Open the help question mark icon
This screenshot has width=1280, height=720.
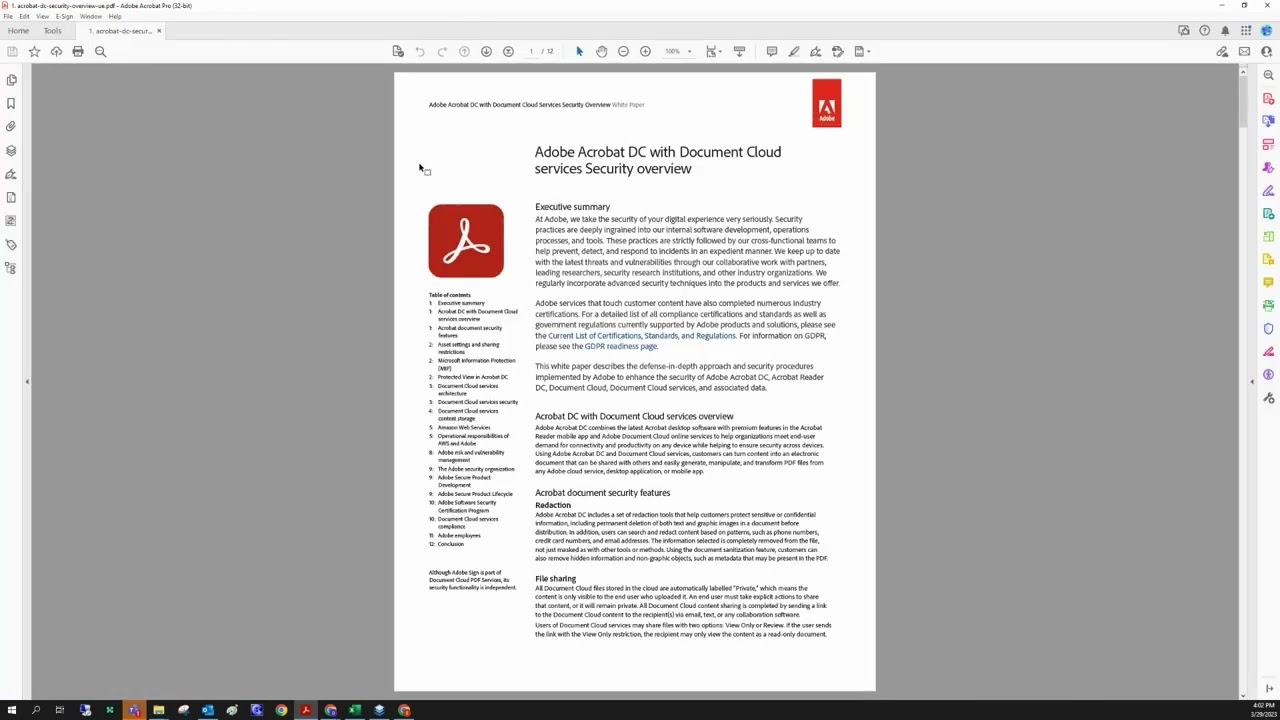tap(1205, 31)
